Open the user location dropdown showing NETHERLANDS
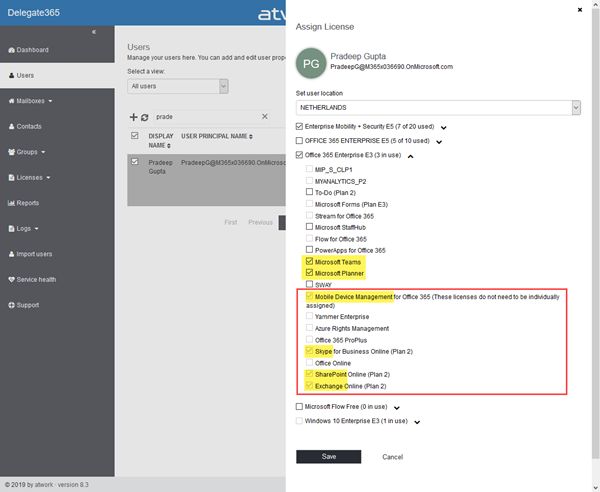This screenshot has height=492, width=600. click(x=438, y=108)
